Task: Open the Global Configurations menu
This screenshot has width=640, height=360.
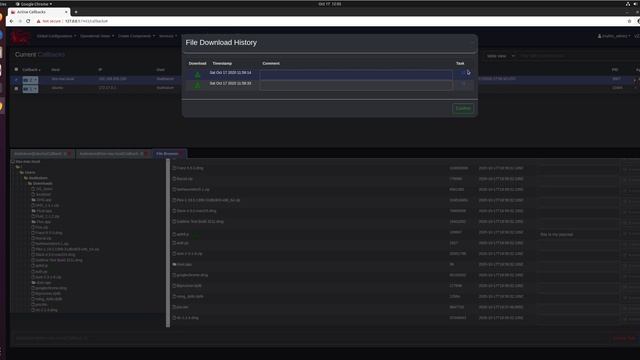Action: pyautogui.click(x=56, y=36)
